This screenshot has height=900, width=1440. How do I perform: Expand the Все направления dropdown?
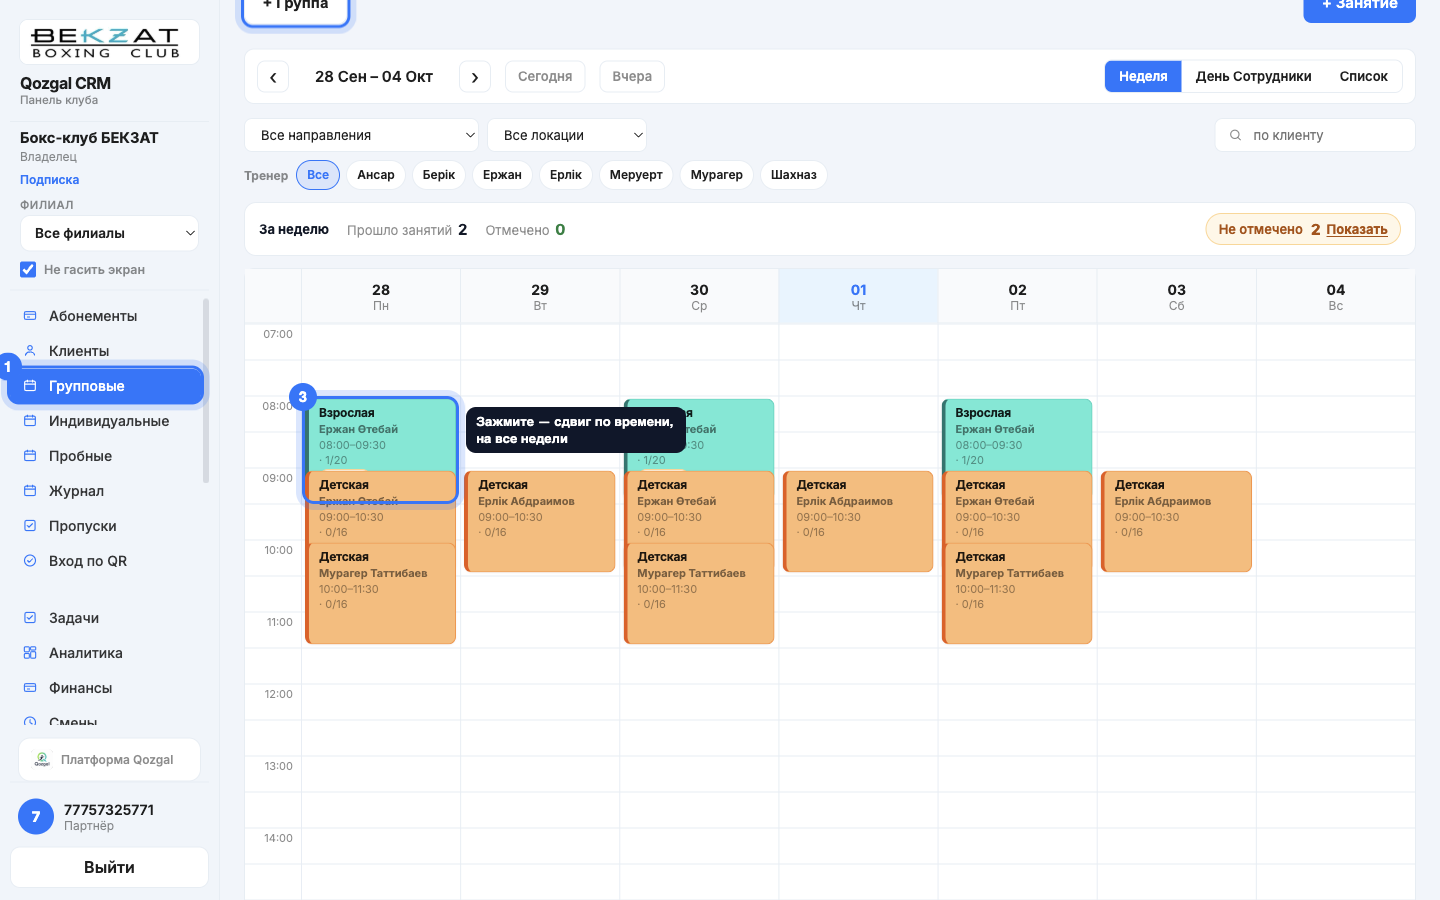(x=362, y=135)
